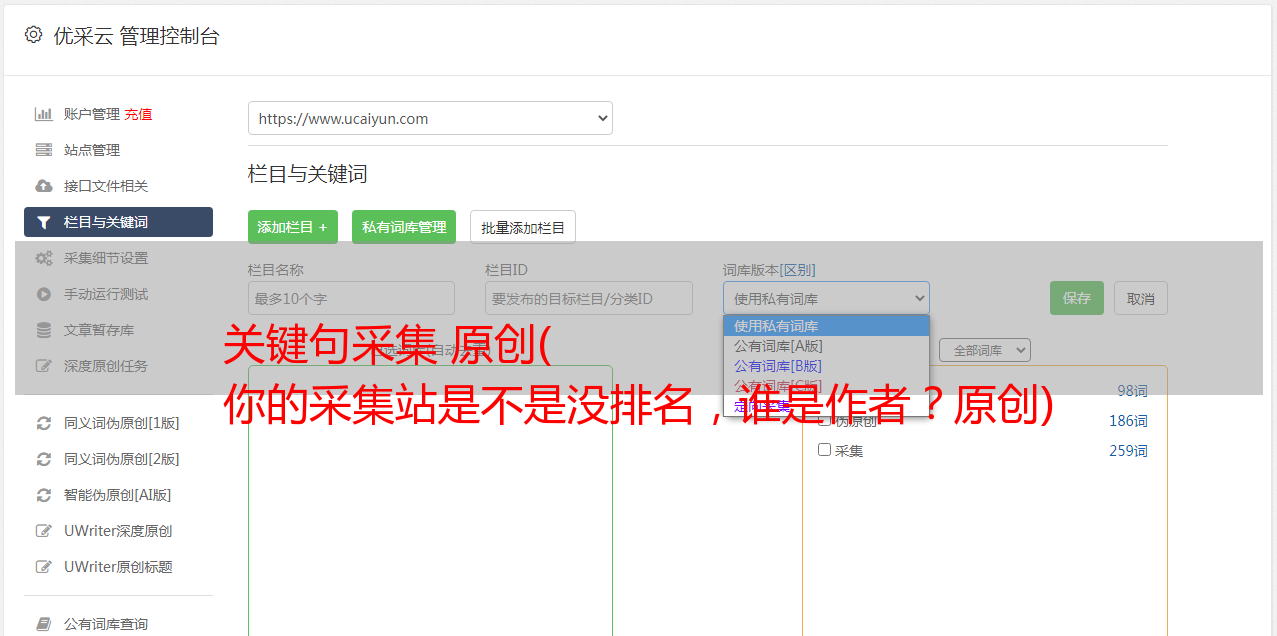
Task: Select 使用私有词库 in the dropdown list
Action: [x=826, y=326]
